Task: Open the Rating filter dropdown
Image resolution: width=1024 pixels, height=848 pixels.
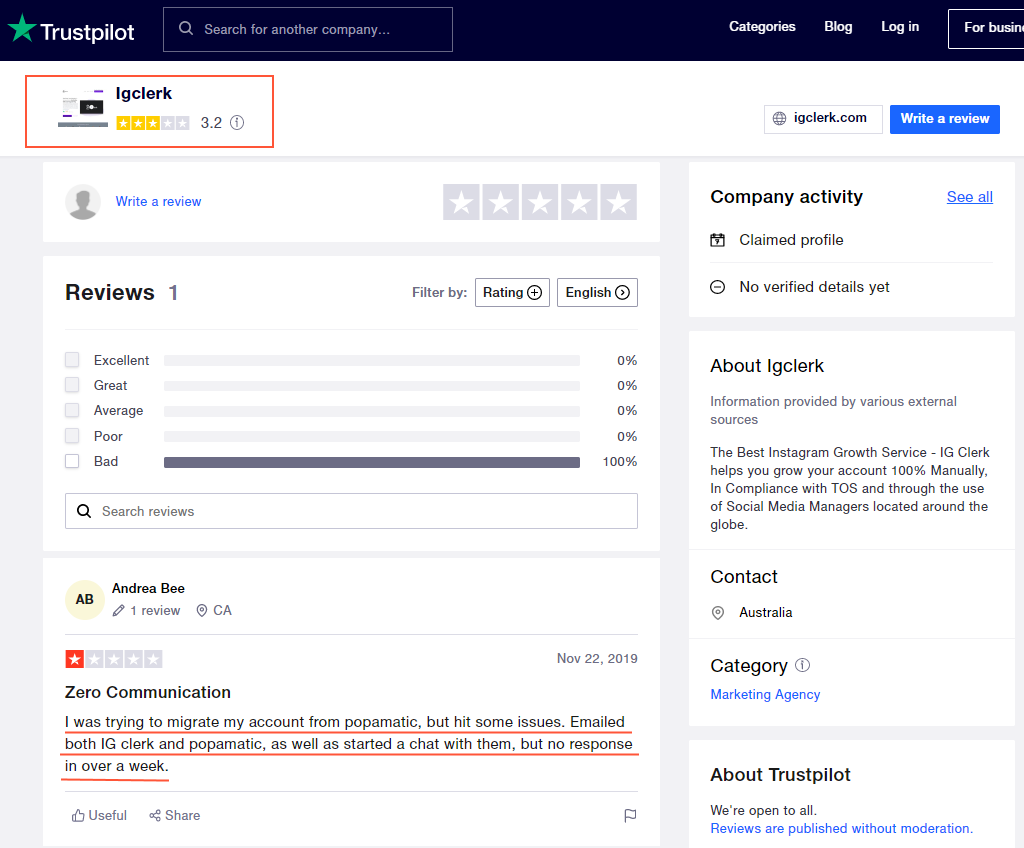Action: (x=512, y=292)
